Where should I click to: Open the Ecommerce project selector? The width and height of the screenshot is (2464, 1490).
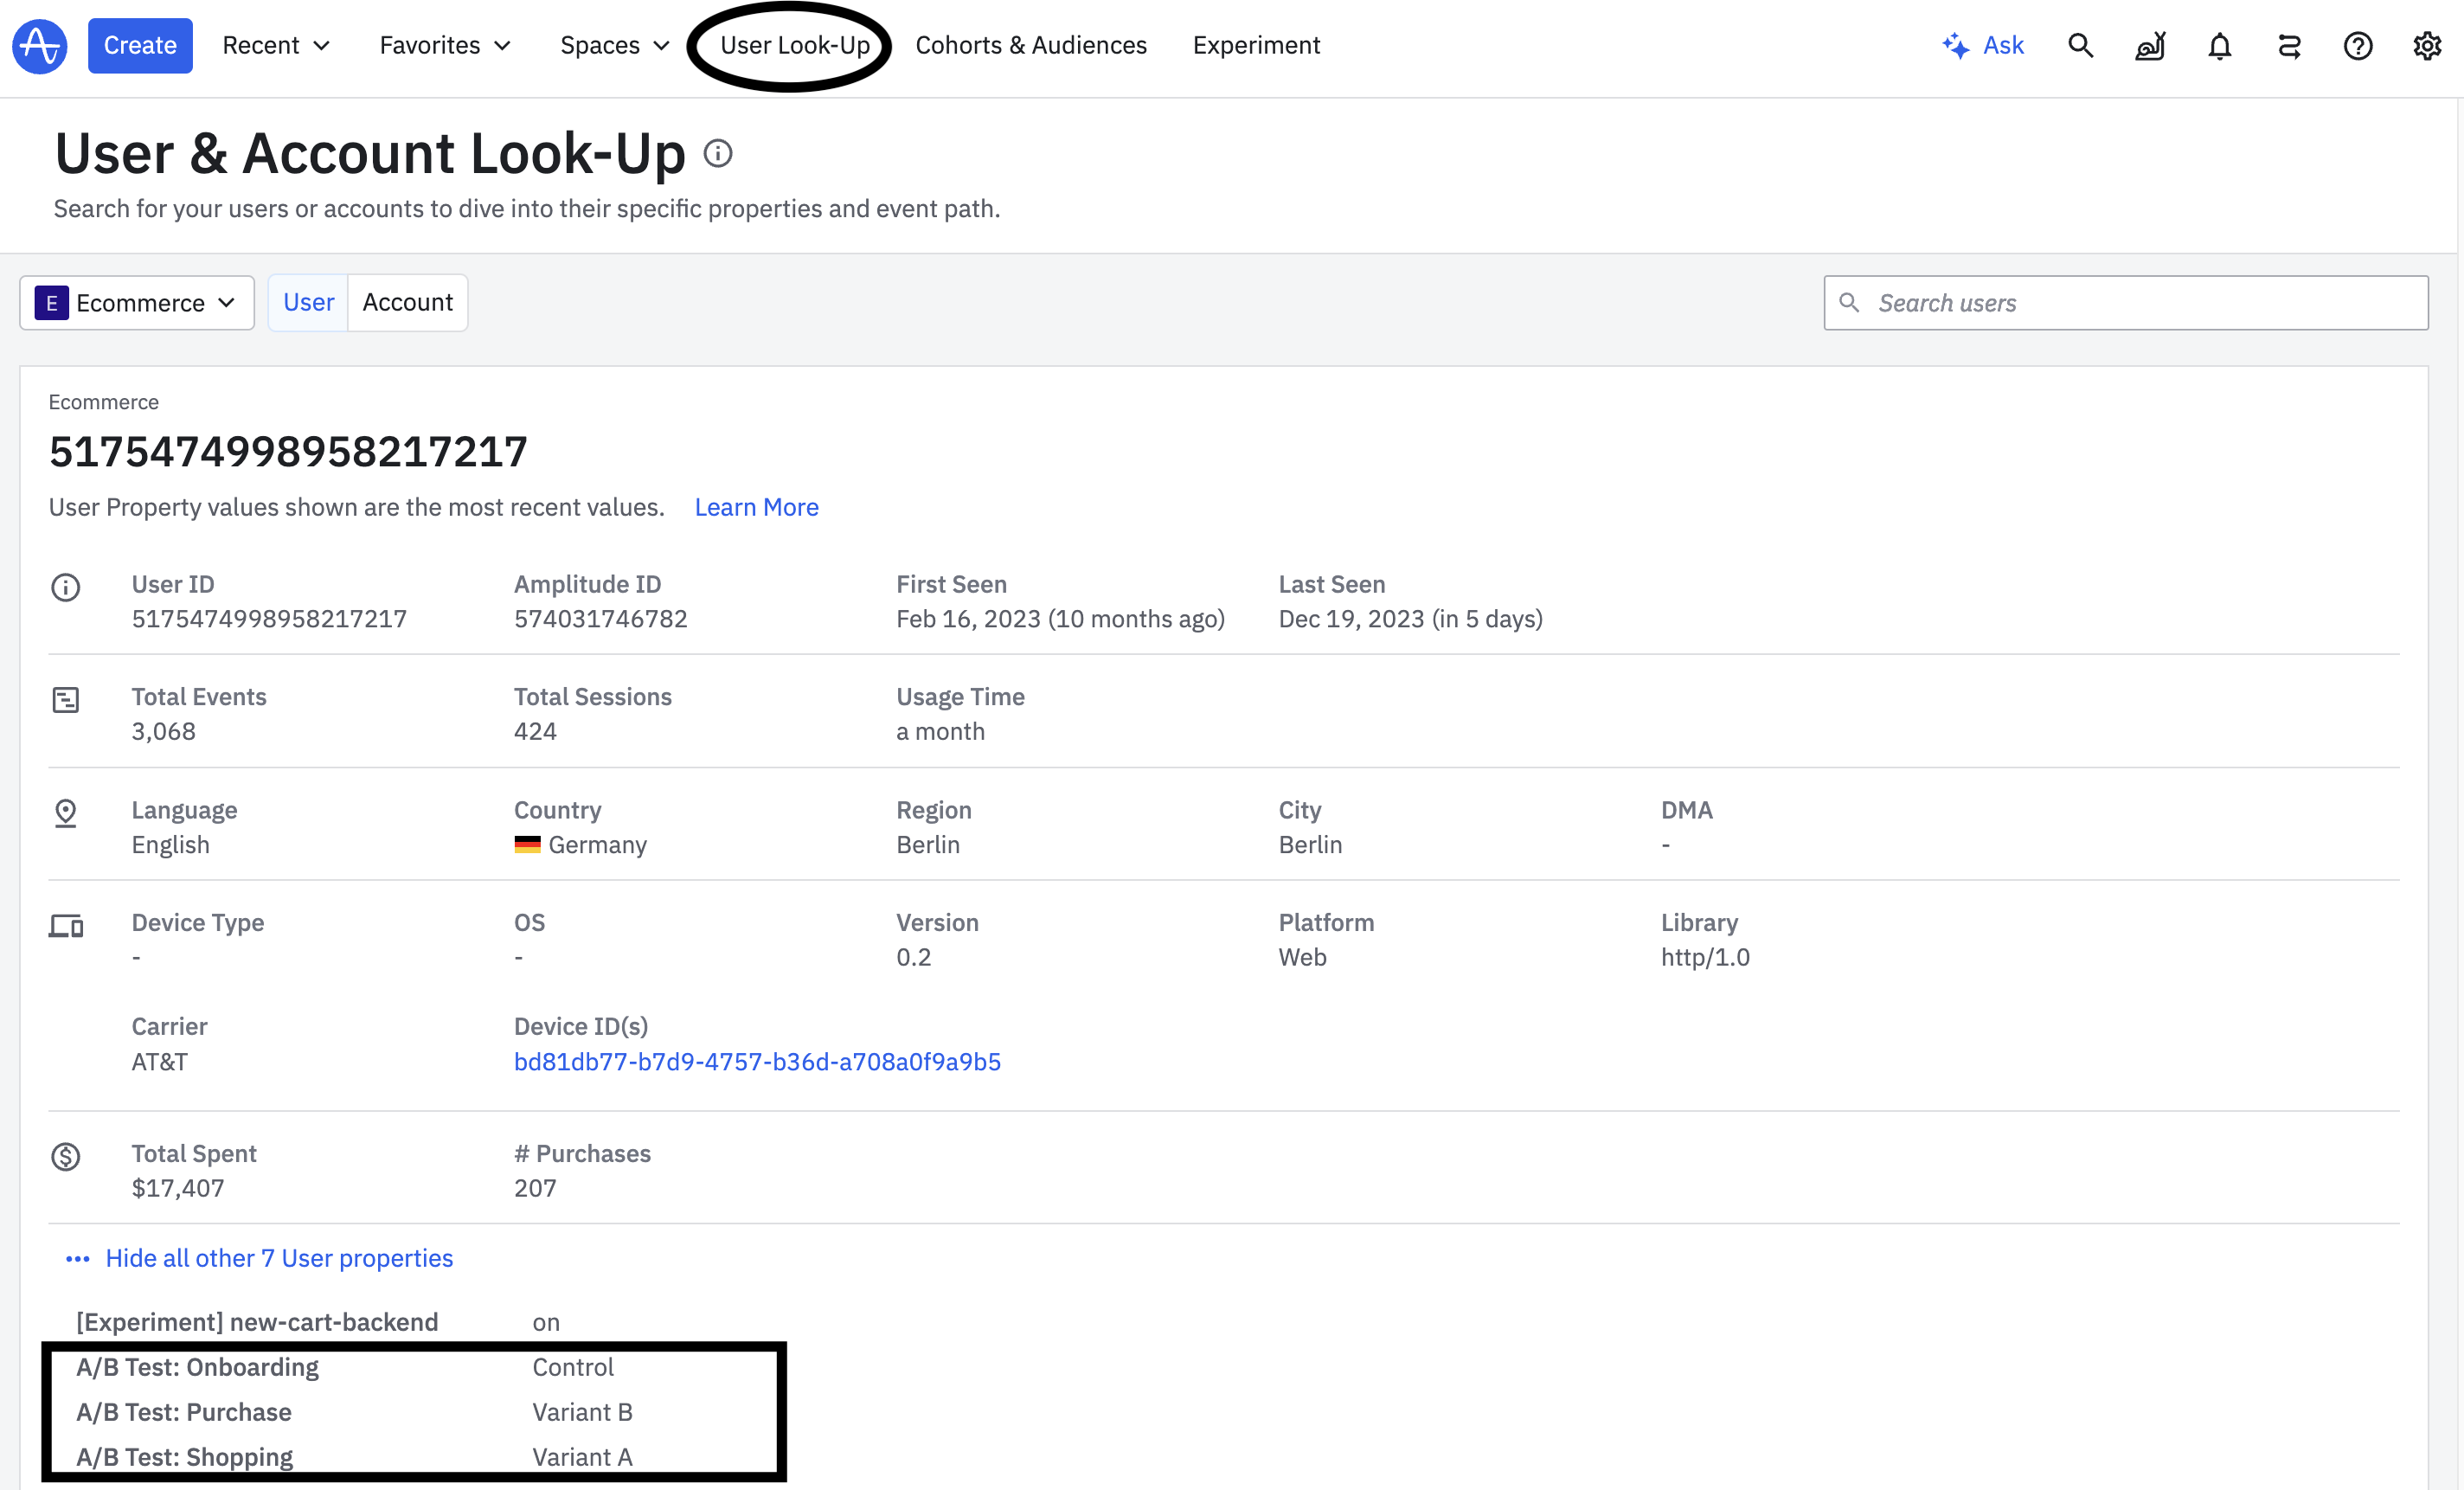point(137,302)
